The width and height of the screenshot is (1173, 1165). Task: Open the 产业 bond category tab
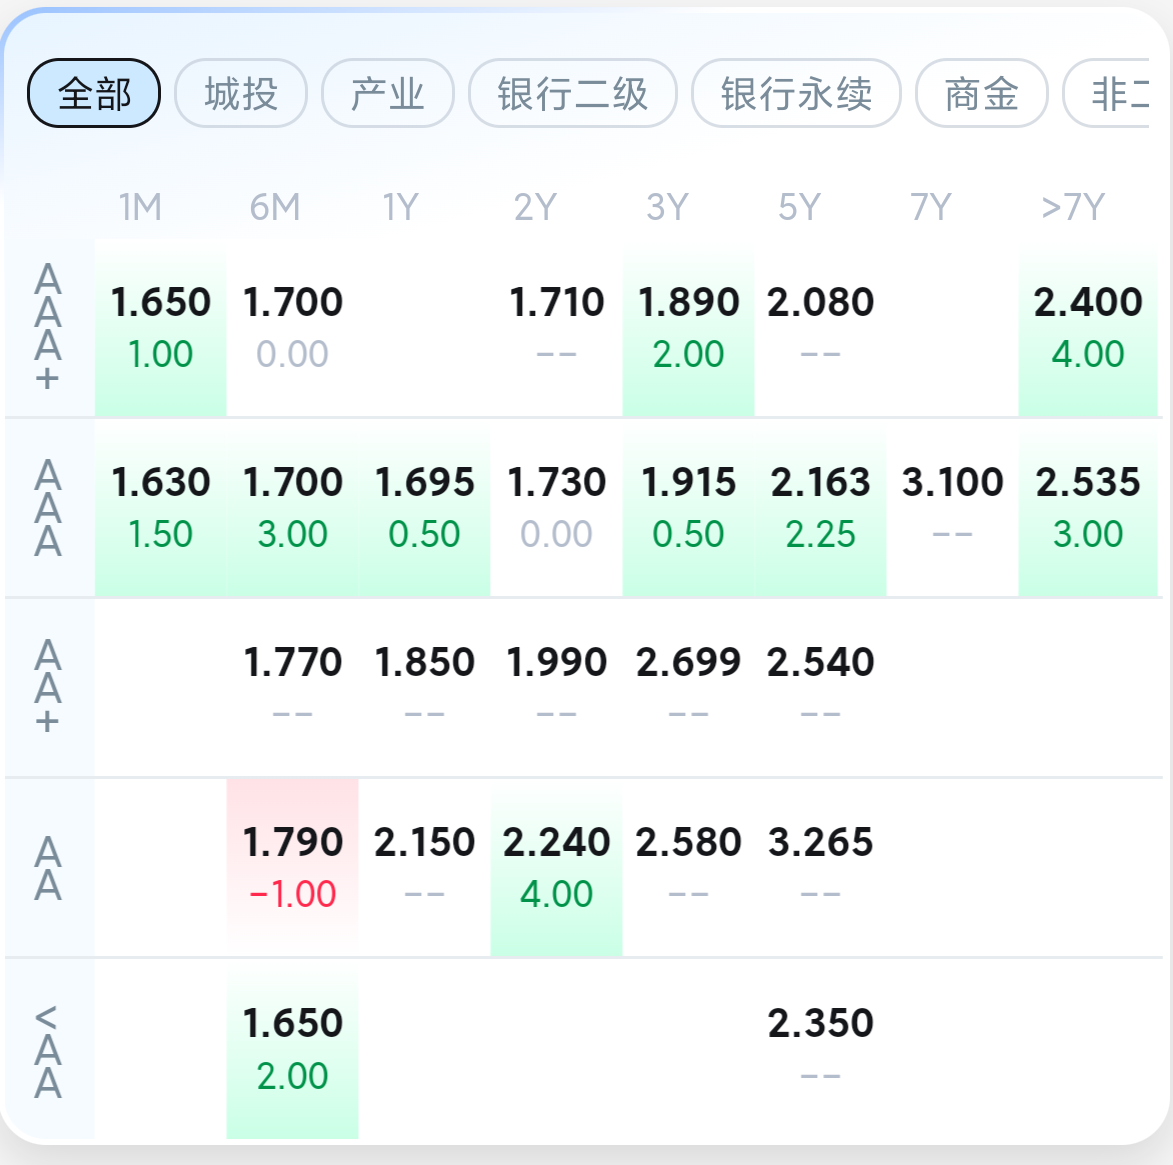[x=388, y=94]
